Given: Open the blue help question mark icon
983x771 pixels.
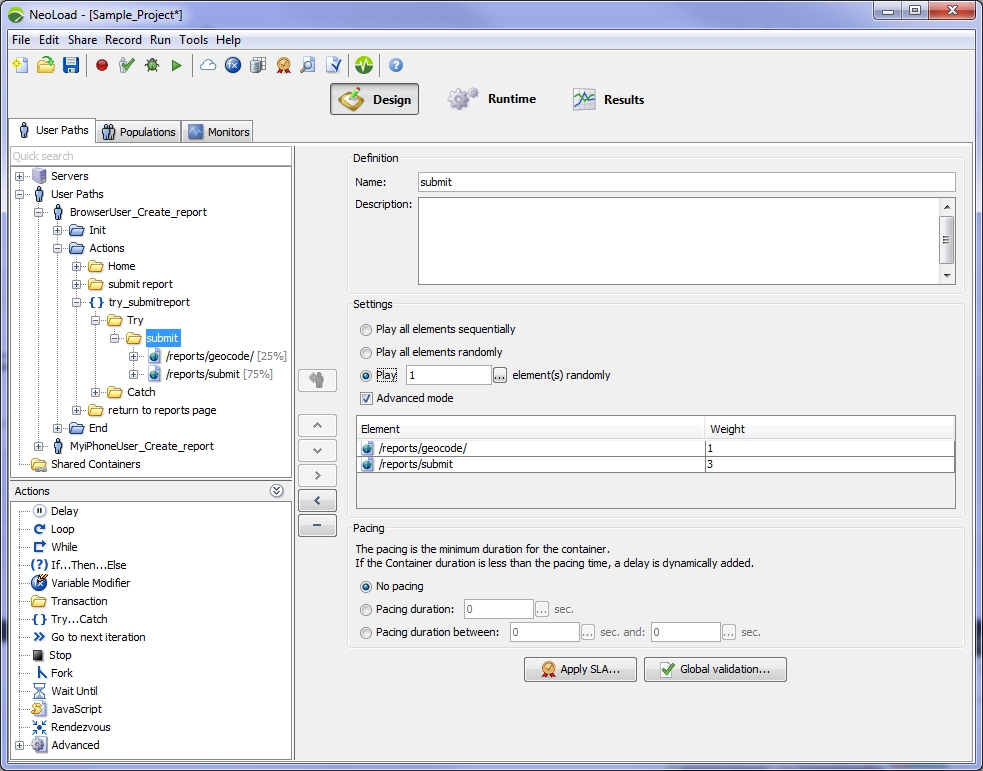Looking at the screenshot, I should coord(396,65).
